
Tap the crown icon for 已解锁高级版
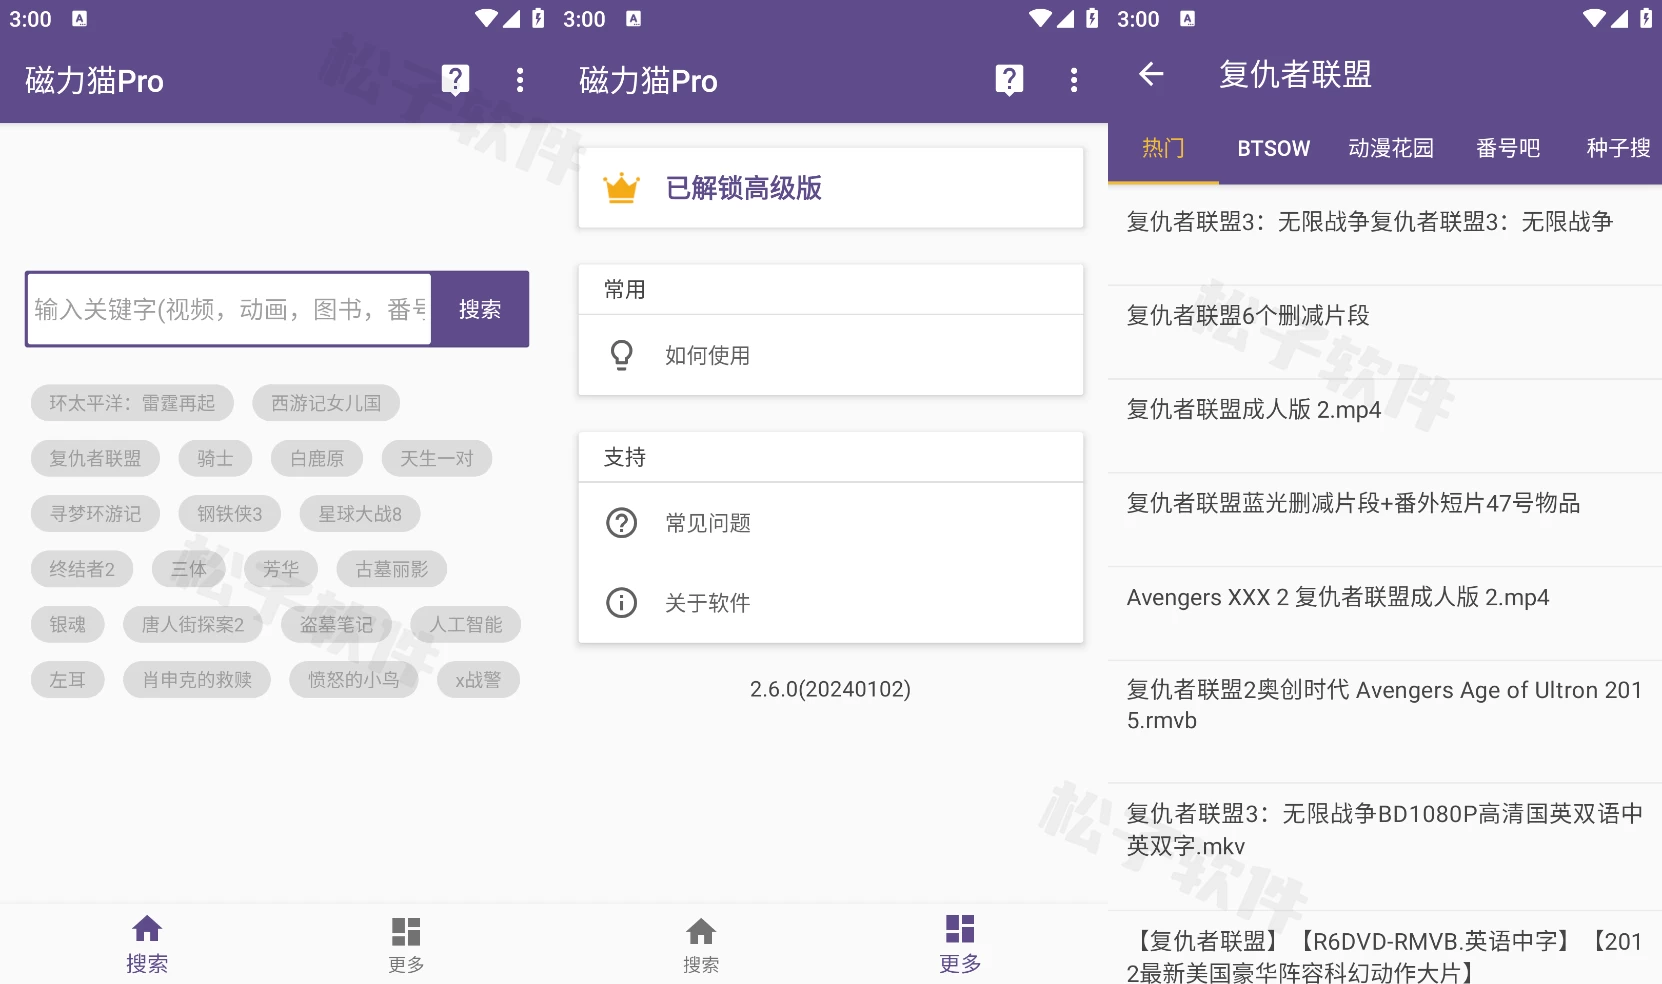(621, 187)
